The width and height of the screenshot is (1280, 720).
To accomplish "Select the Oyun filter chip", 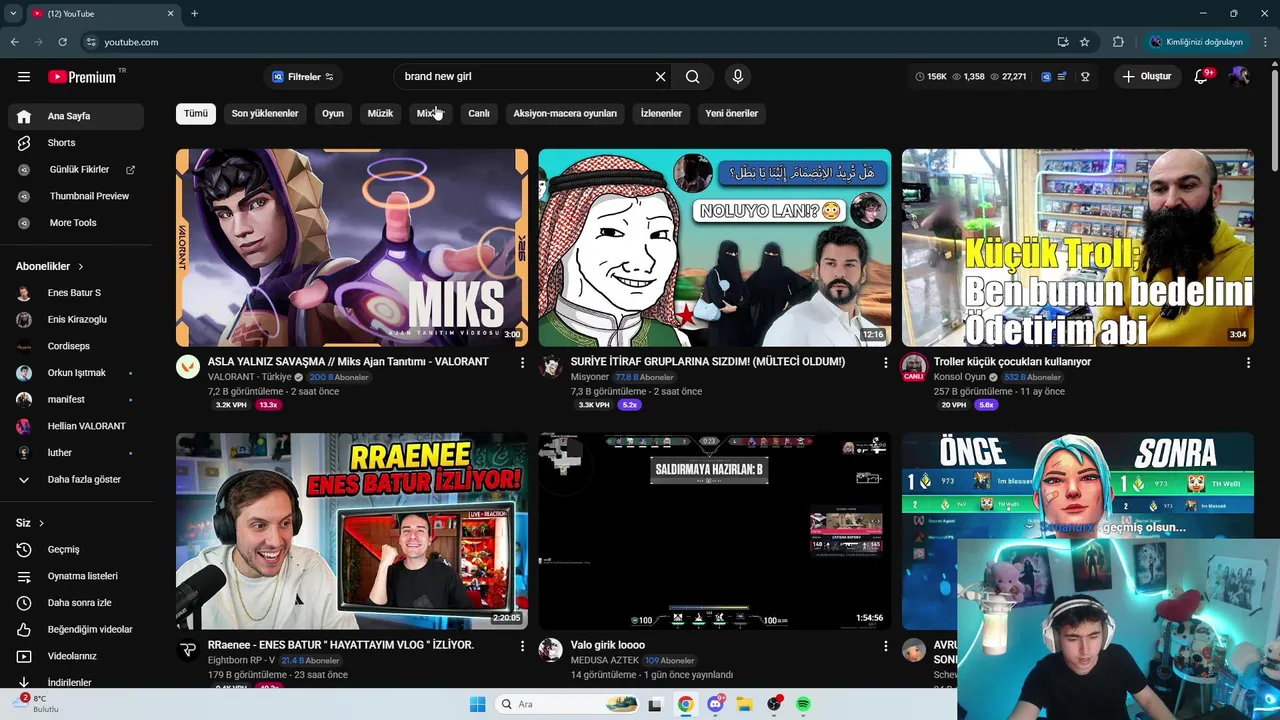I will (x=333, y=114).
